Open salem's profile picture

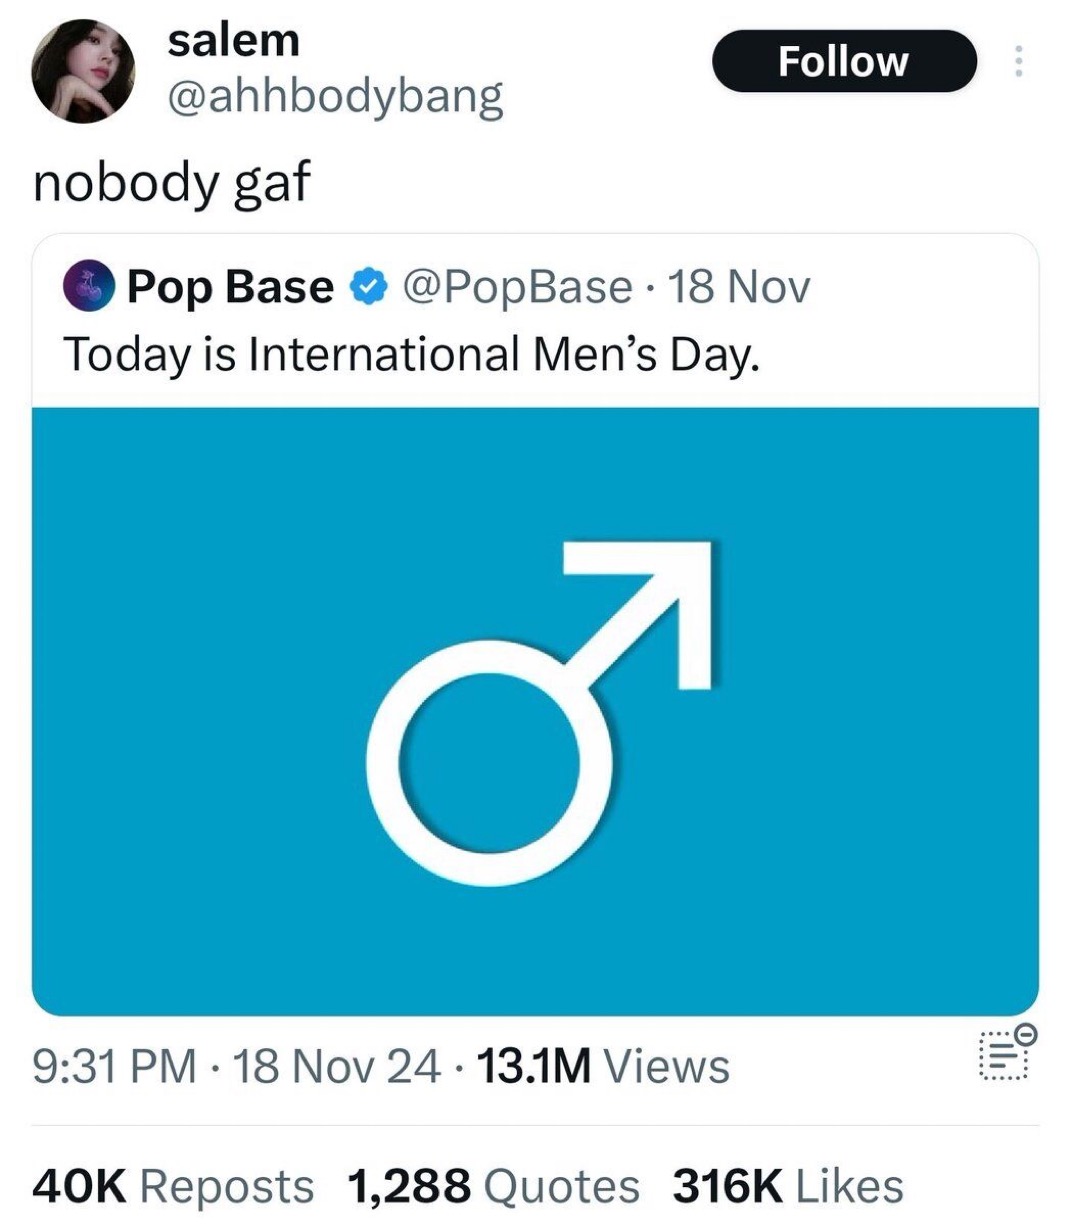click(83, 71)
